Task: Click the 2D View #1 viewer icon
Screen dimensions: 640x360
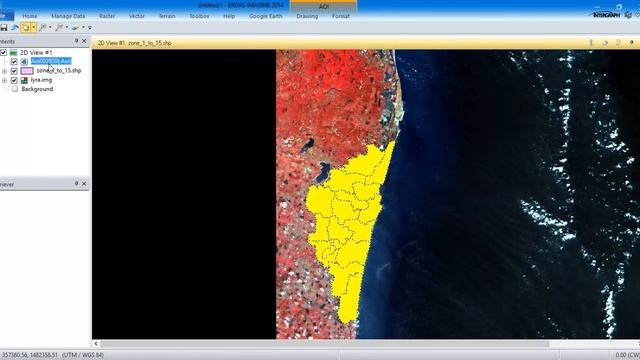Action: pos(13,53)
